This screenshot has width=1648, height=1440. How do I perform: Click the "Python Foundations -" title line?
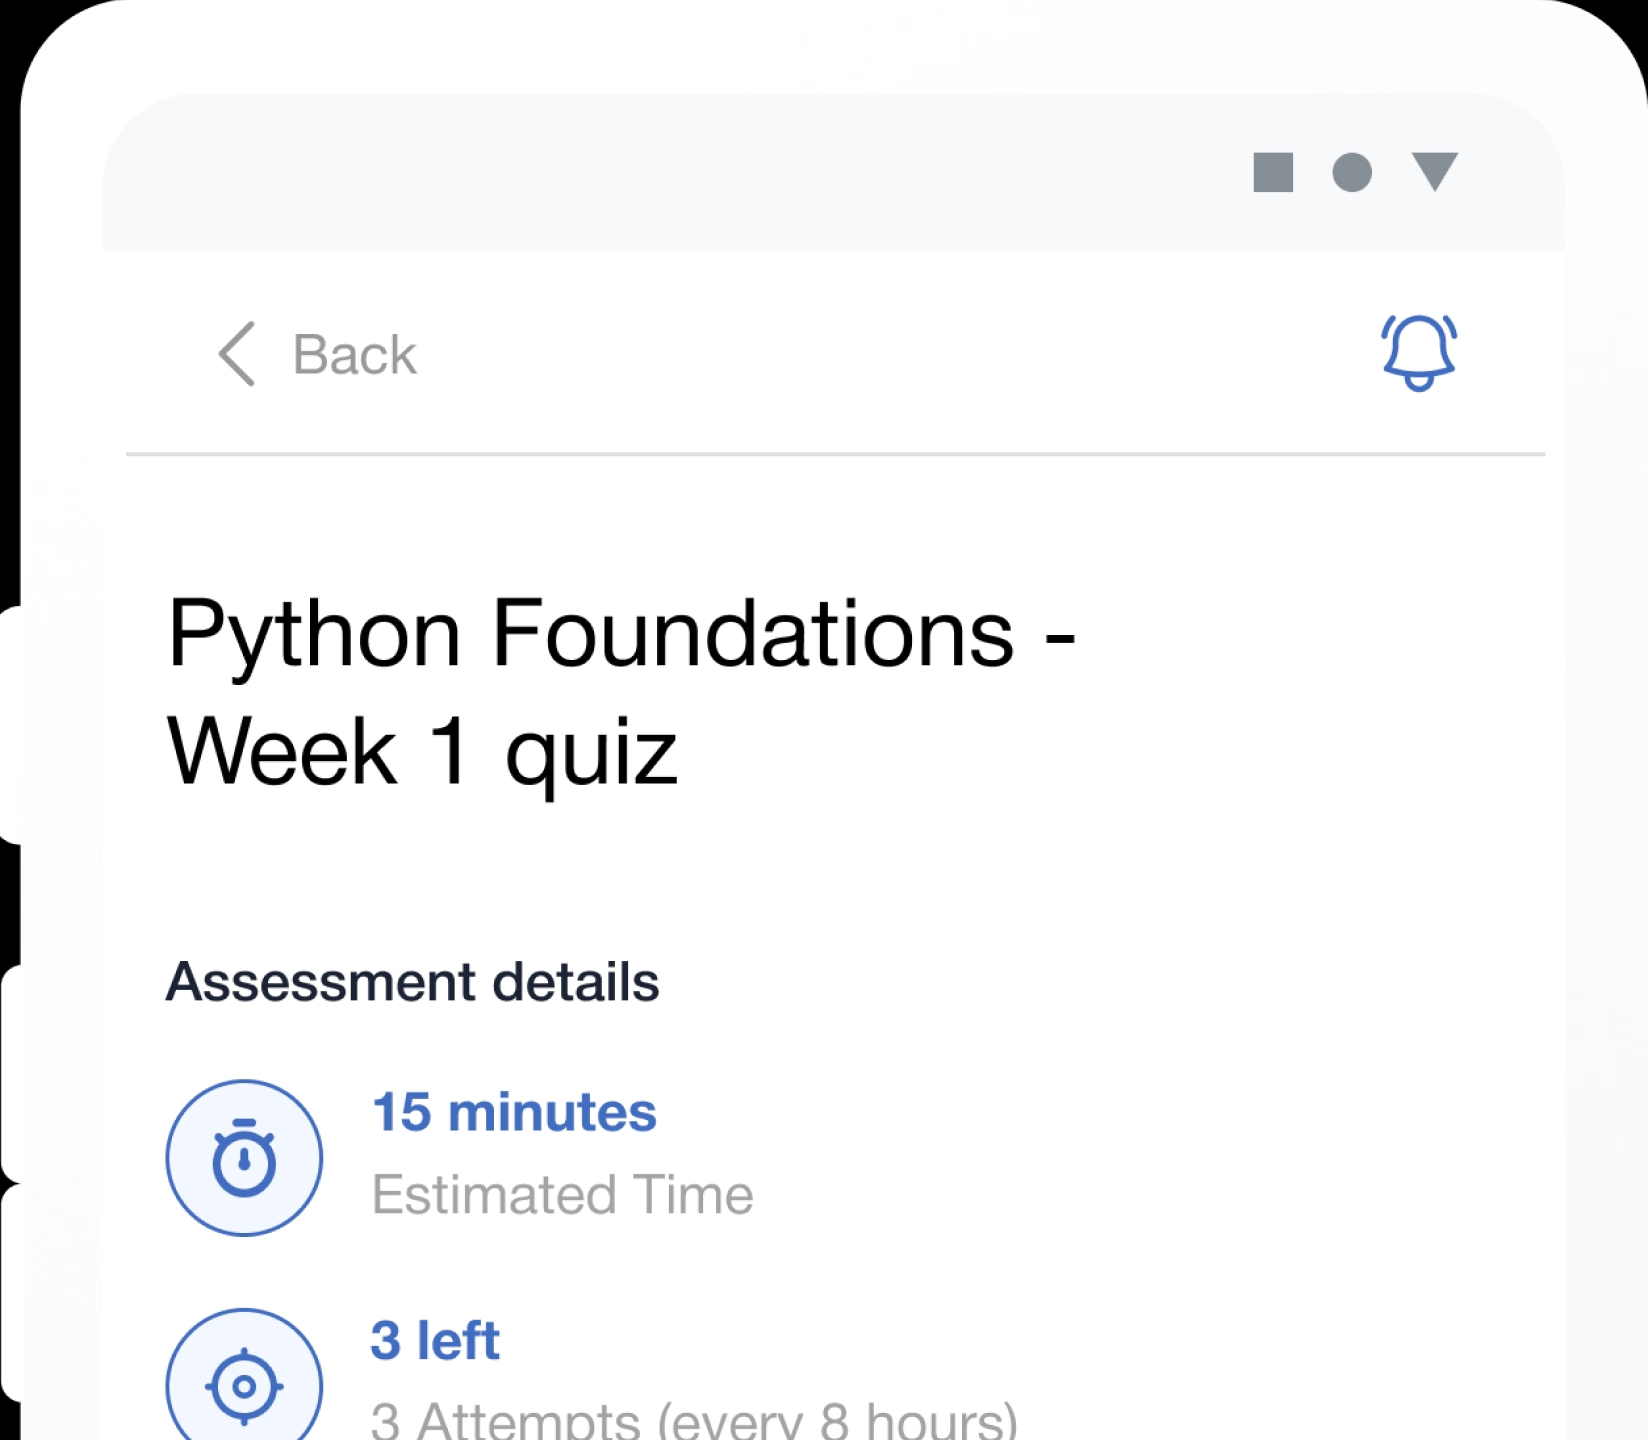pyautogui.click(x=621, y=633)
